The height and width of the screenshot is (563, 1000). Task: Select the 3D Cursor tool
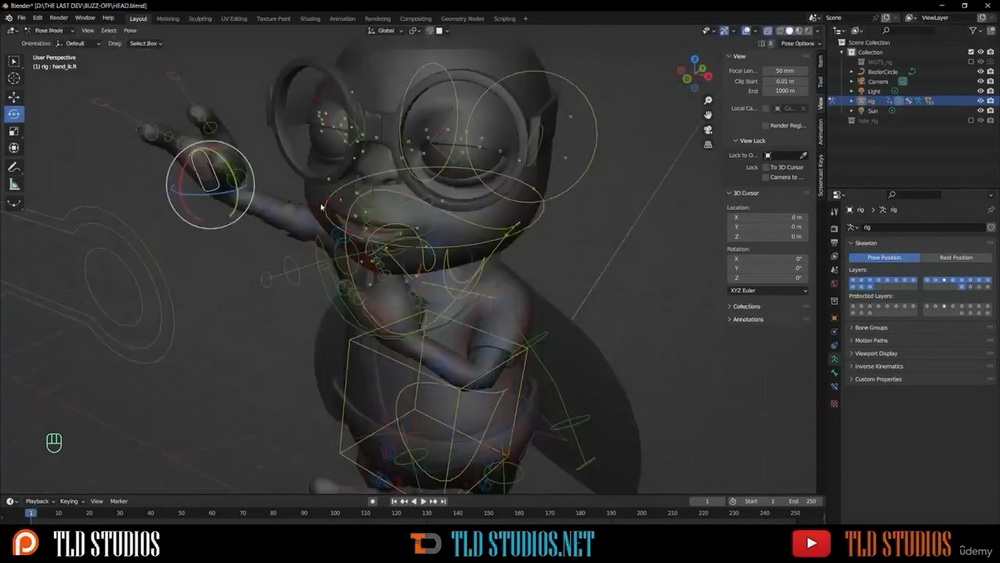(13, 78)
